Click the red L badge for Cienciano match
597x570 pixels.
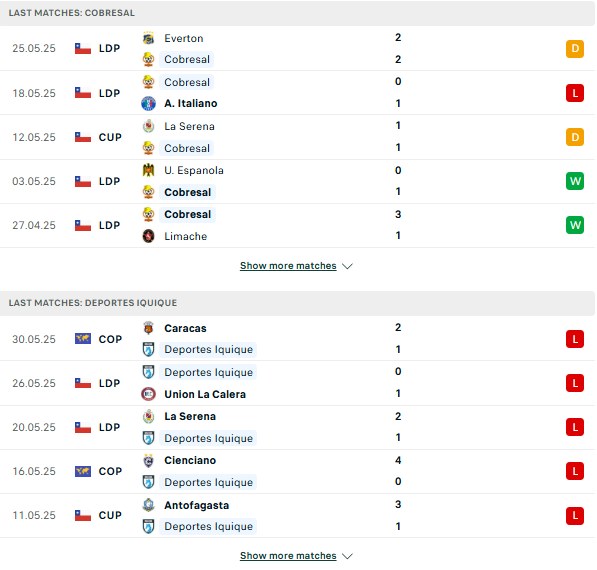(x=575, y=471)
